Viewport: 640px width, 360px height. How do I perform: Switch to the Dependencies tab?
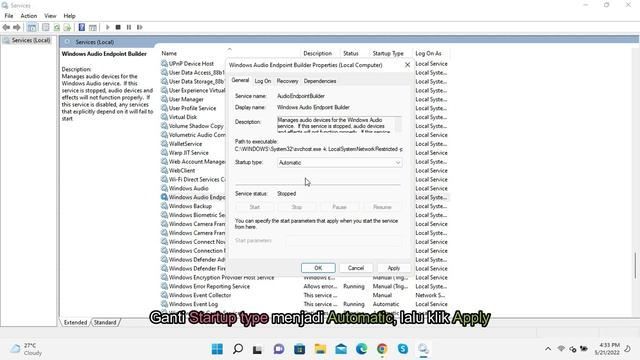(x=320, y=81)
